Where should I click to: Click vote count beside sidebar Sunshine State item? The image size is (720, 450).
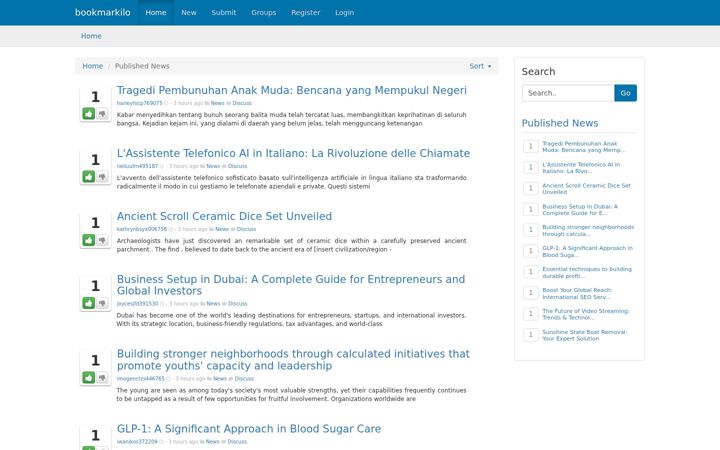point(531,335)
